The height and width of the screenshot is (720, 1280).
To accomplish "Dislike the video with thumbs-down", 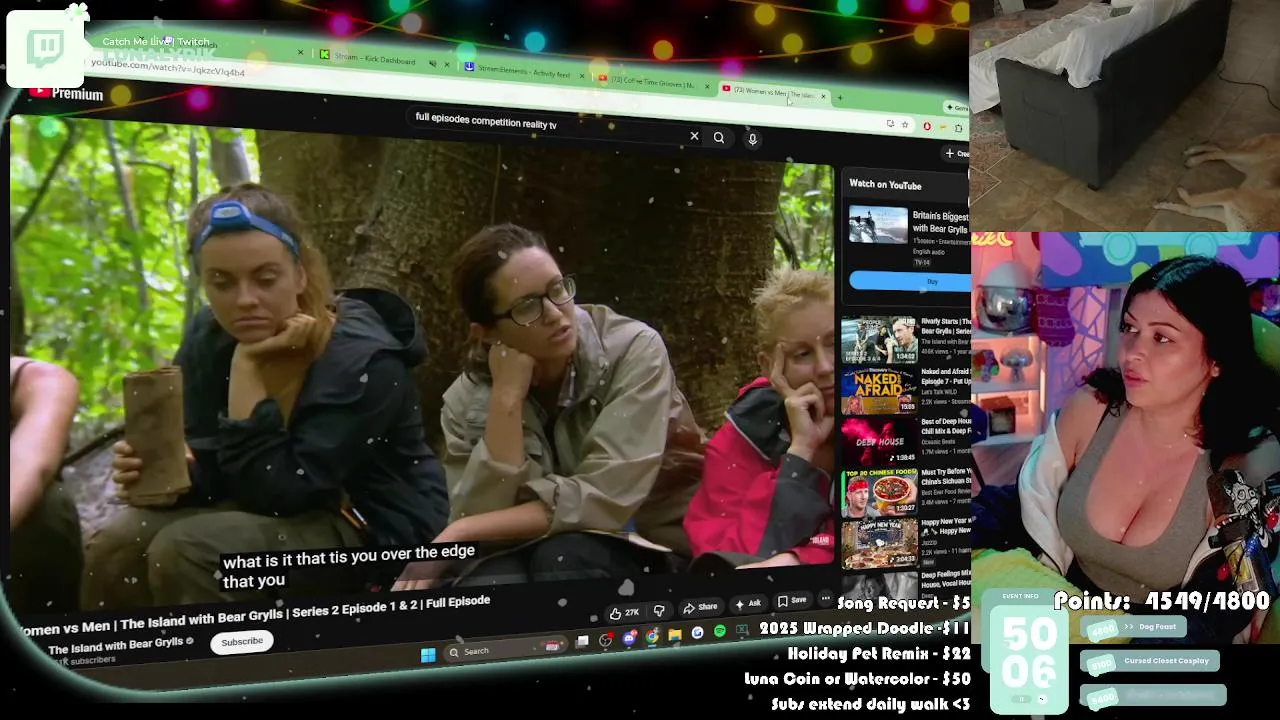I will tap(659, 610).
